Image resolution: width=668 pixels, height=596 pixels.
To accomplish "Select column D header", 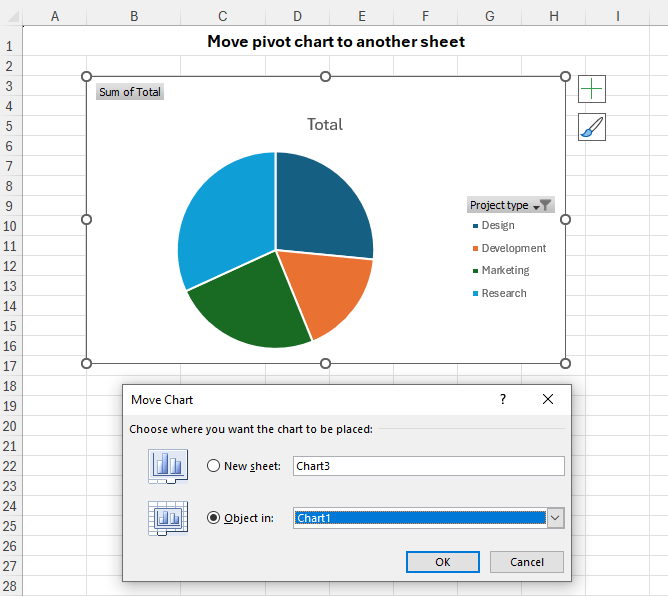I will pos(297,16).
